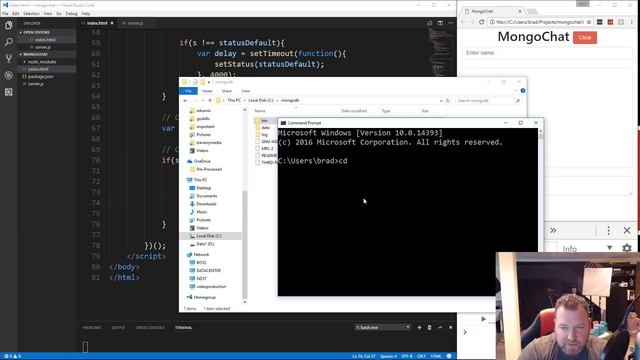
Task: Switch to the DEBUG CONSOLE panel tab
Action: pyautogui.click(x=150, y=328)
